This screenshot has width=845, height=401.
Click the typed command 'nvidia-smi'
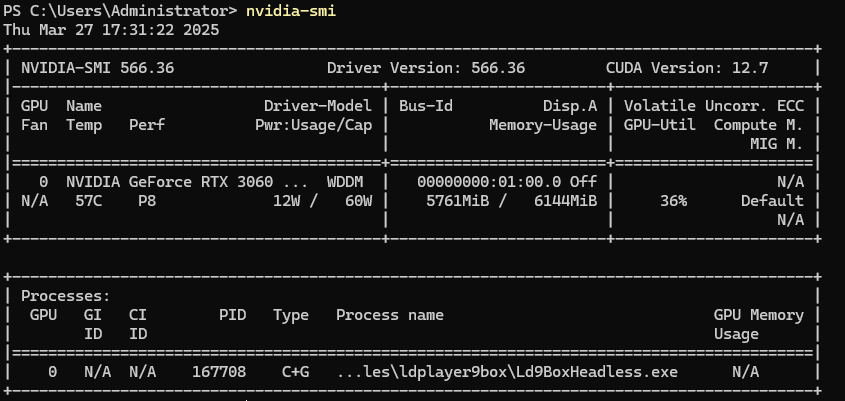pyautogui.click(x=291, y=11)
